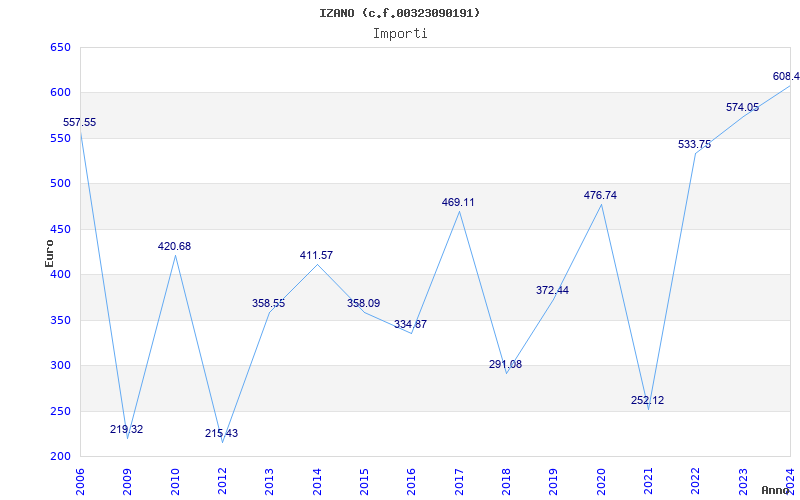
Task: Click the 2019 x-axis year label
Action: tap(554, 482)
